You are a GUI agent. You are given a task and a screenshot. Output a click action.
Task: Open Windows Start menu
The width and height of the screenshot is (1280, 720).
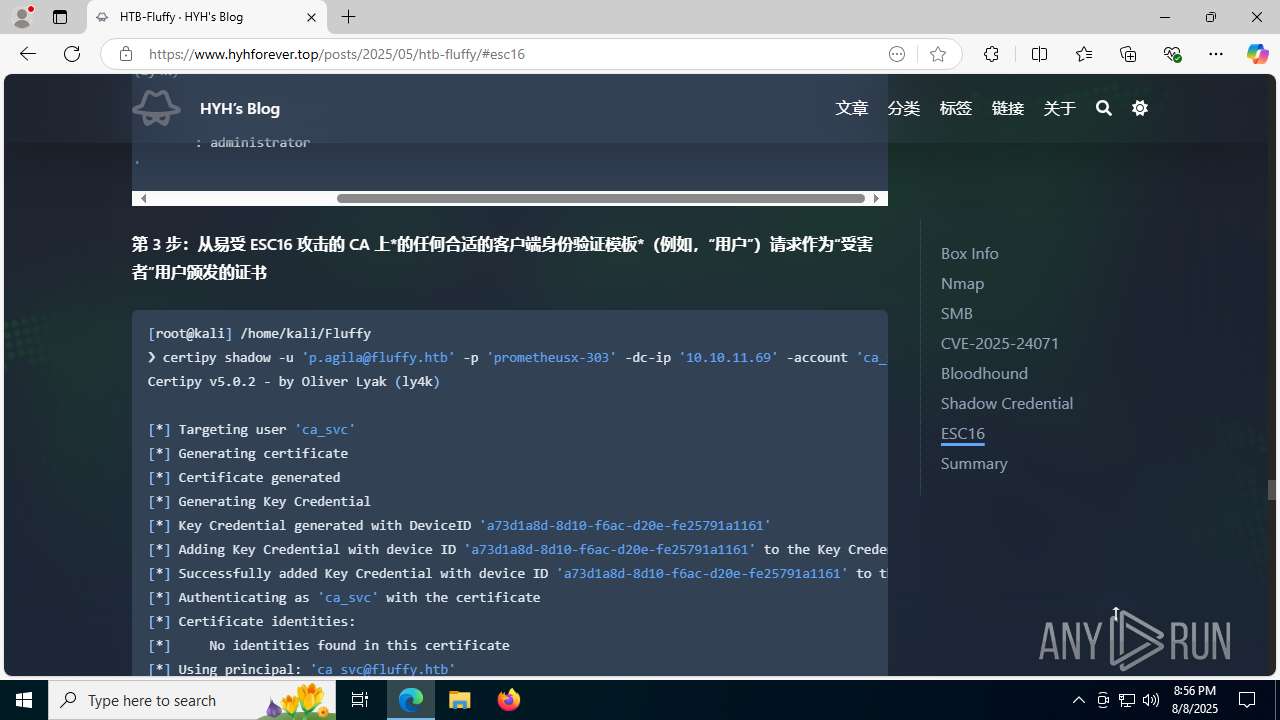pyautogui.click(x=24, y=700)
